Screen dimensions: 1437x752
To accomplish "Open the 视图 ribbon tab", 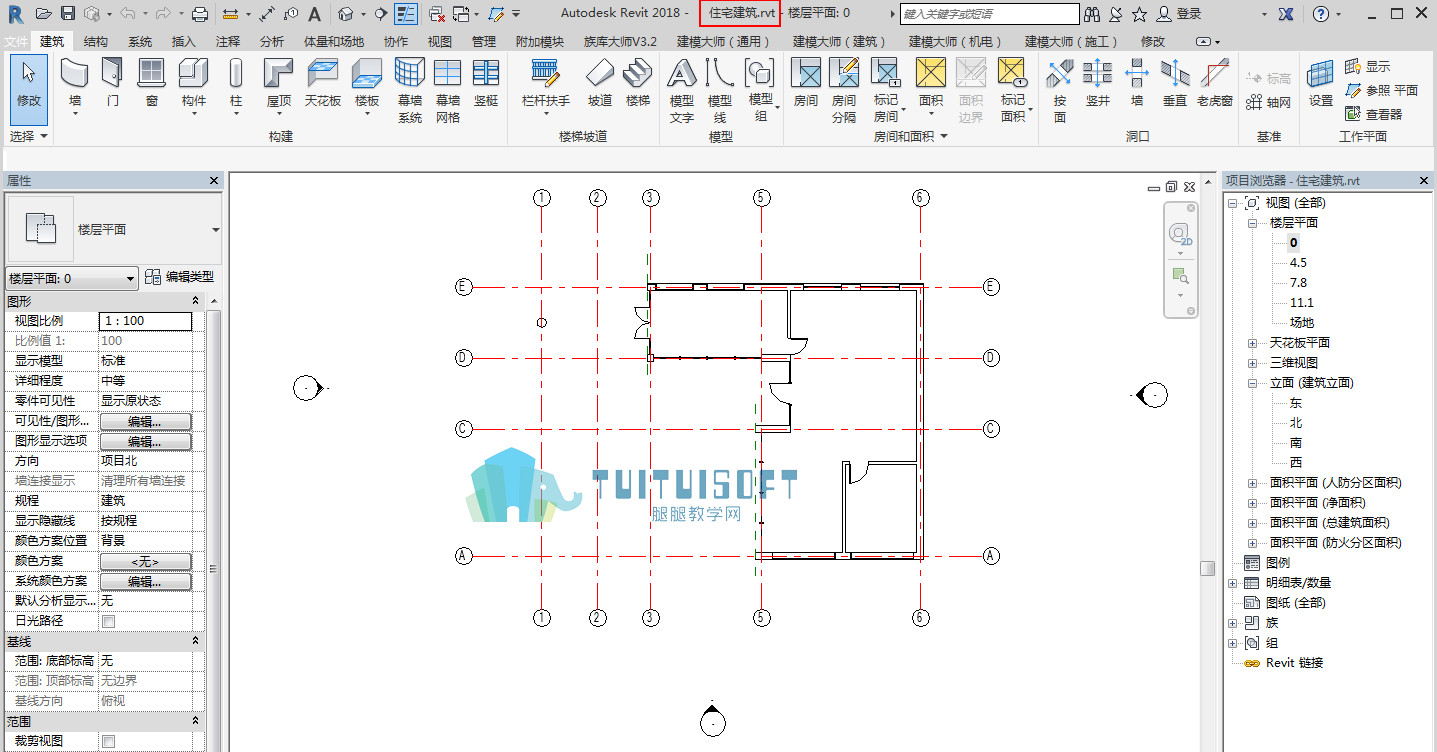I will 440,42.
